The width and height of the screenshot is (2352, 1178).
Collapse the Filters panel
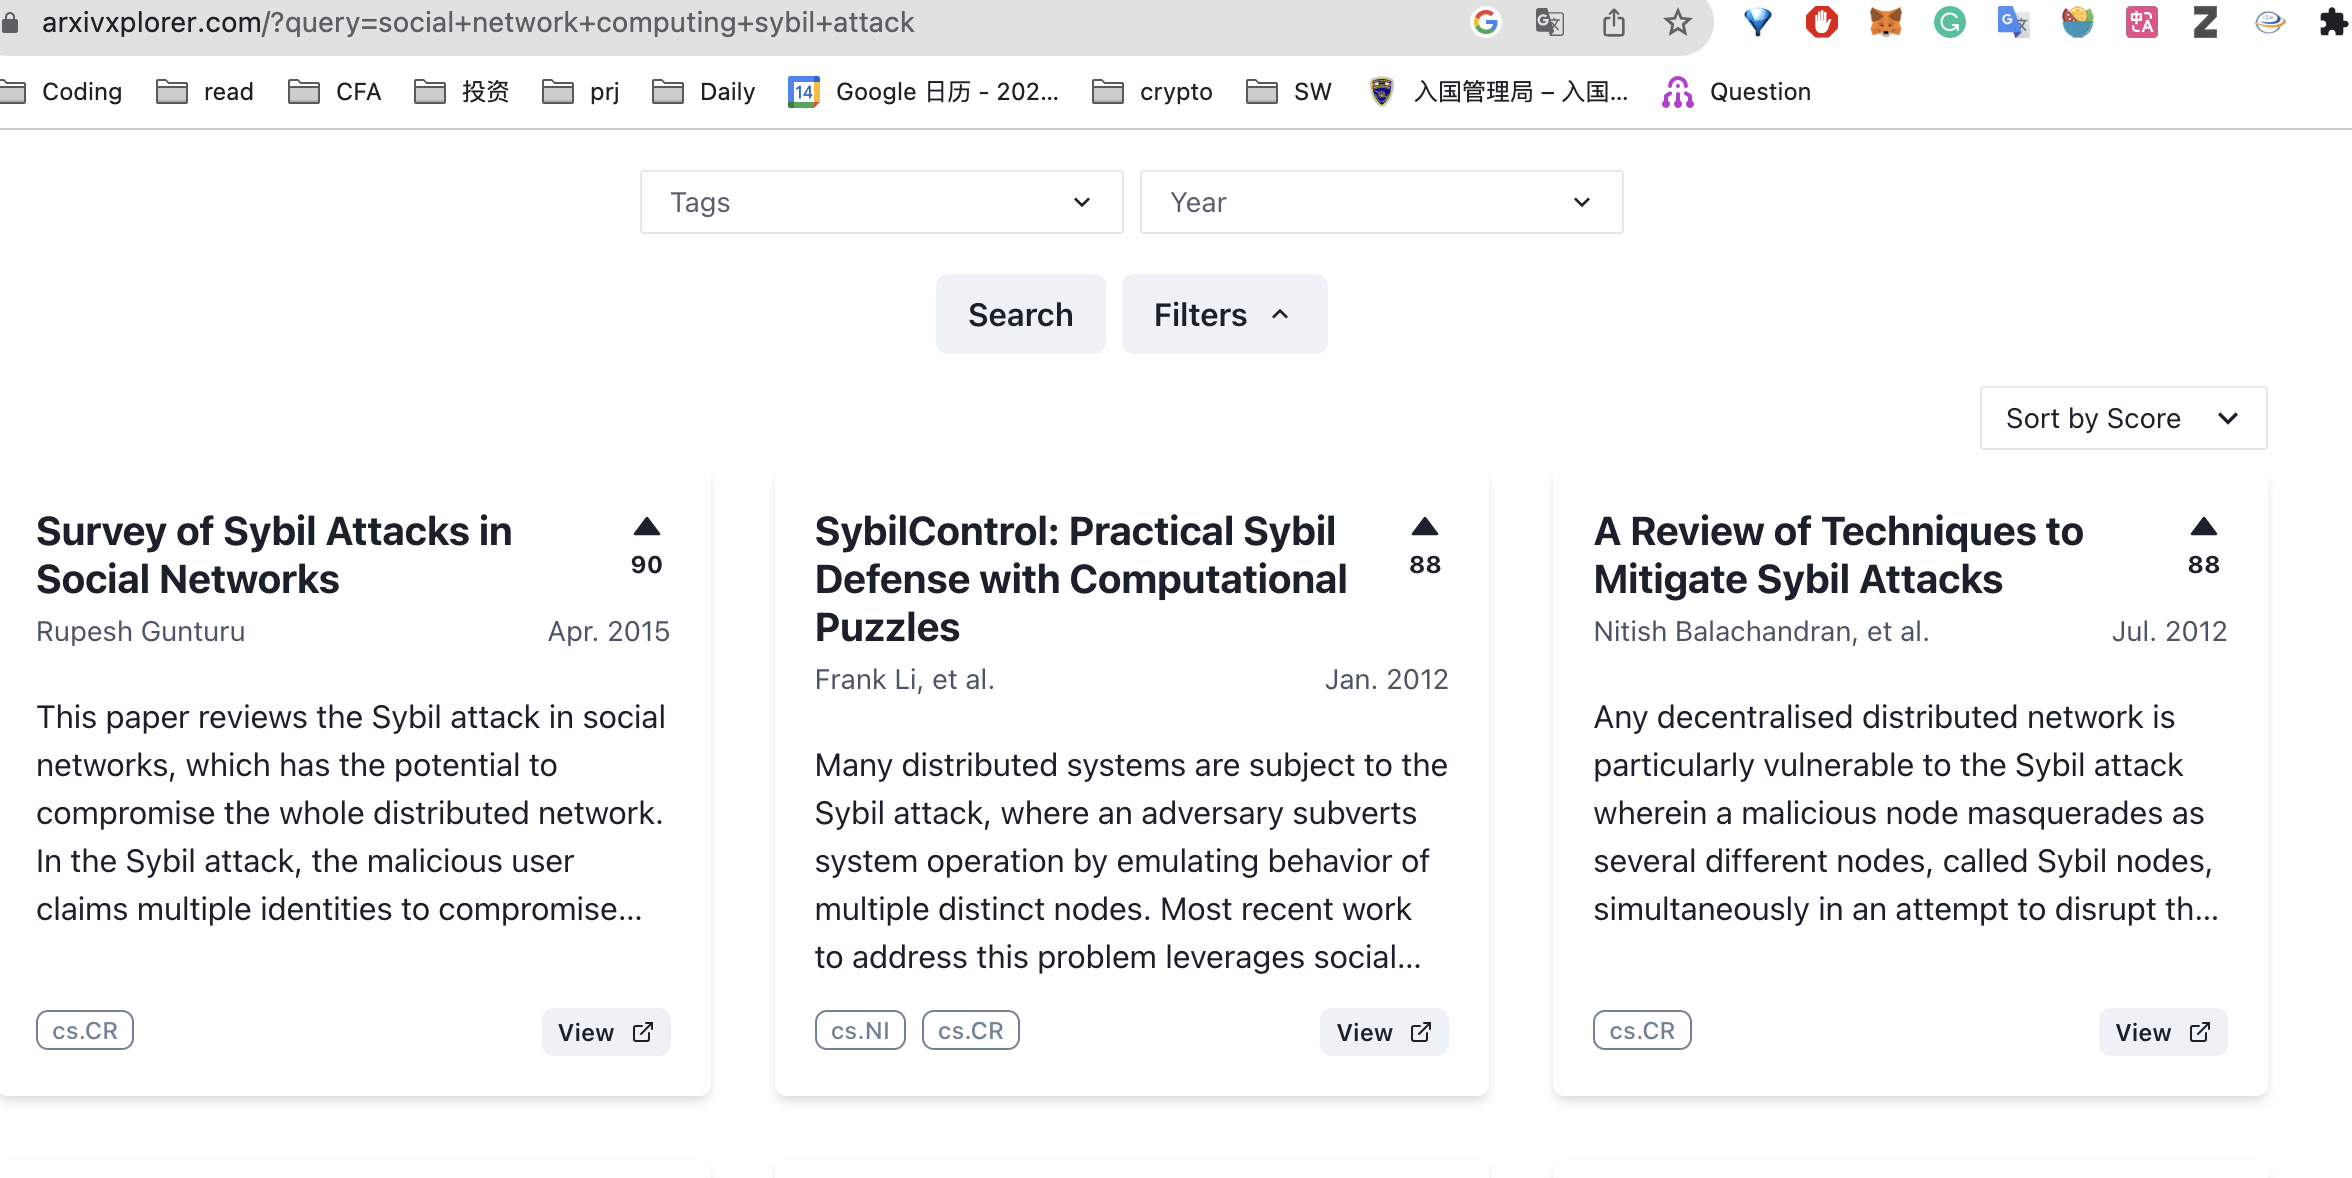[1224, 314]
